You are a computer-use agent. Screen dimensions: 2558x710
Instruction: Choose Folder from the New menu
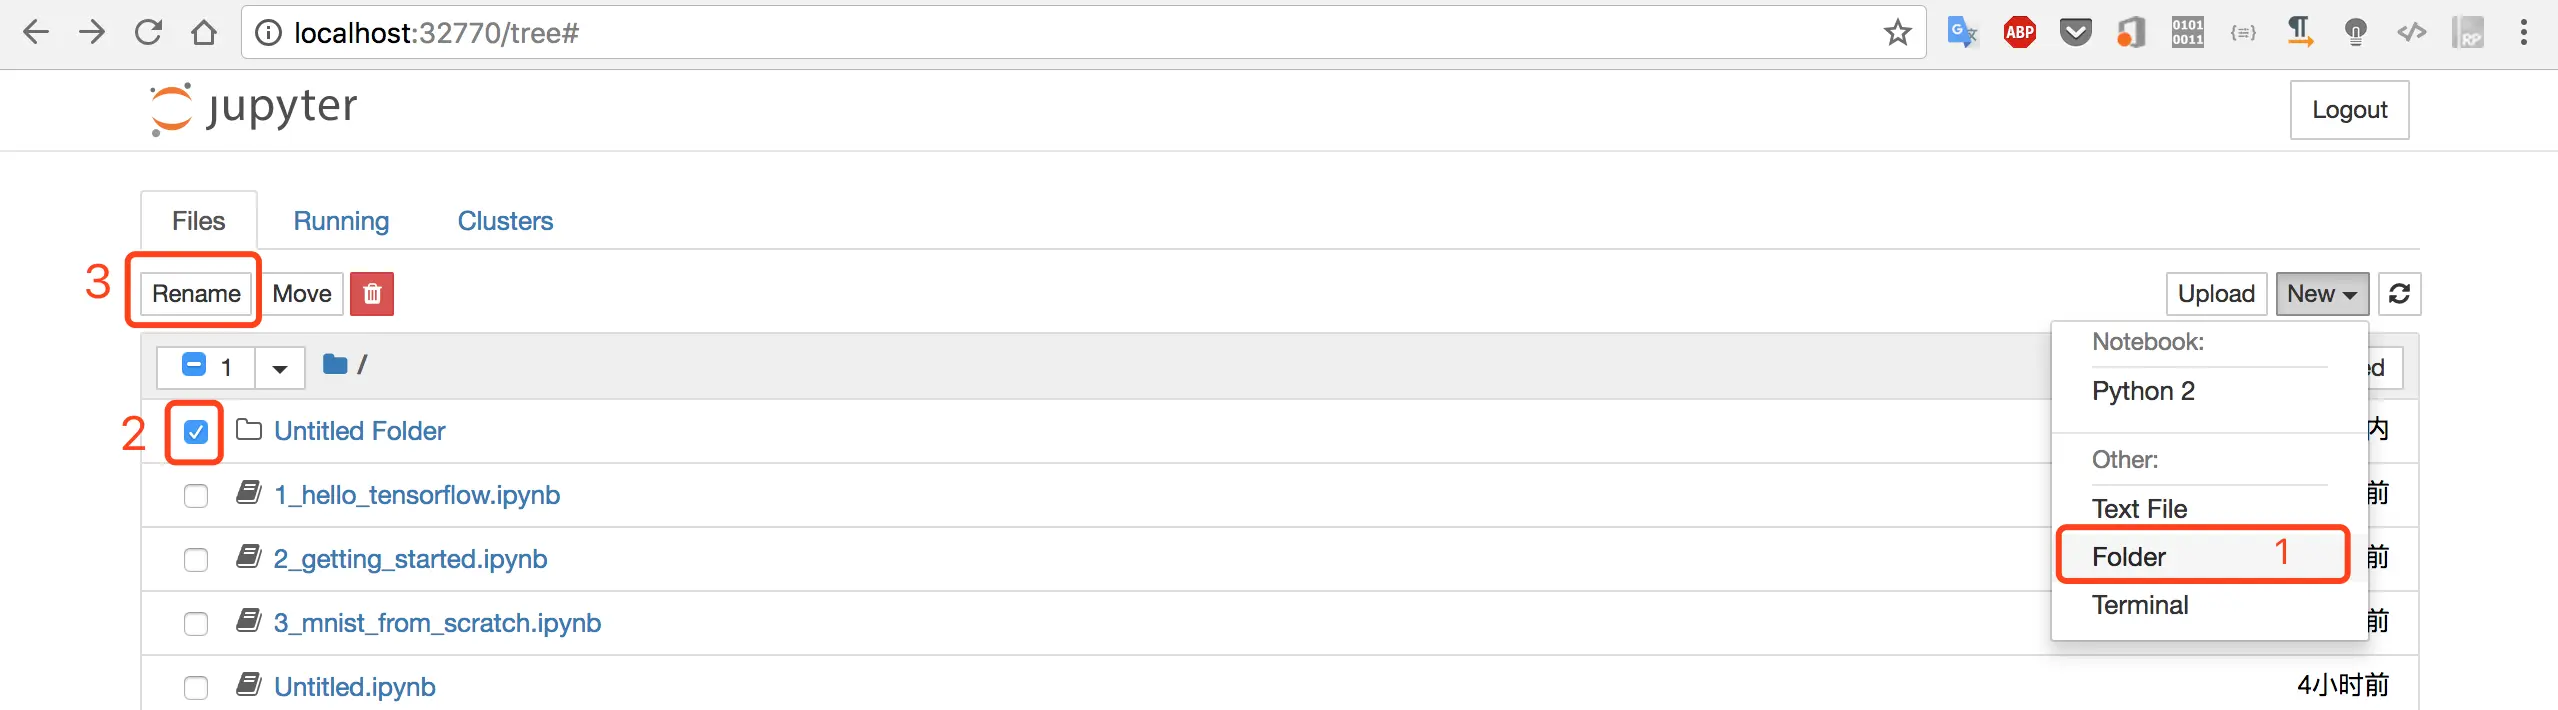pyautogui.click(x=2129, y=557)
